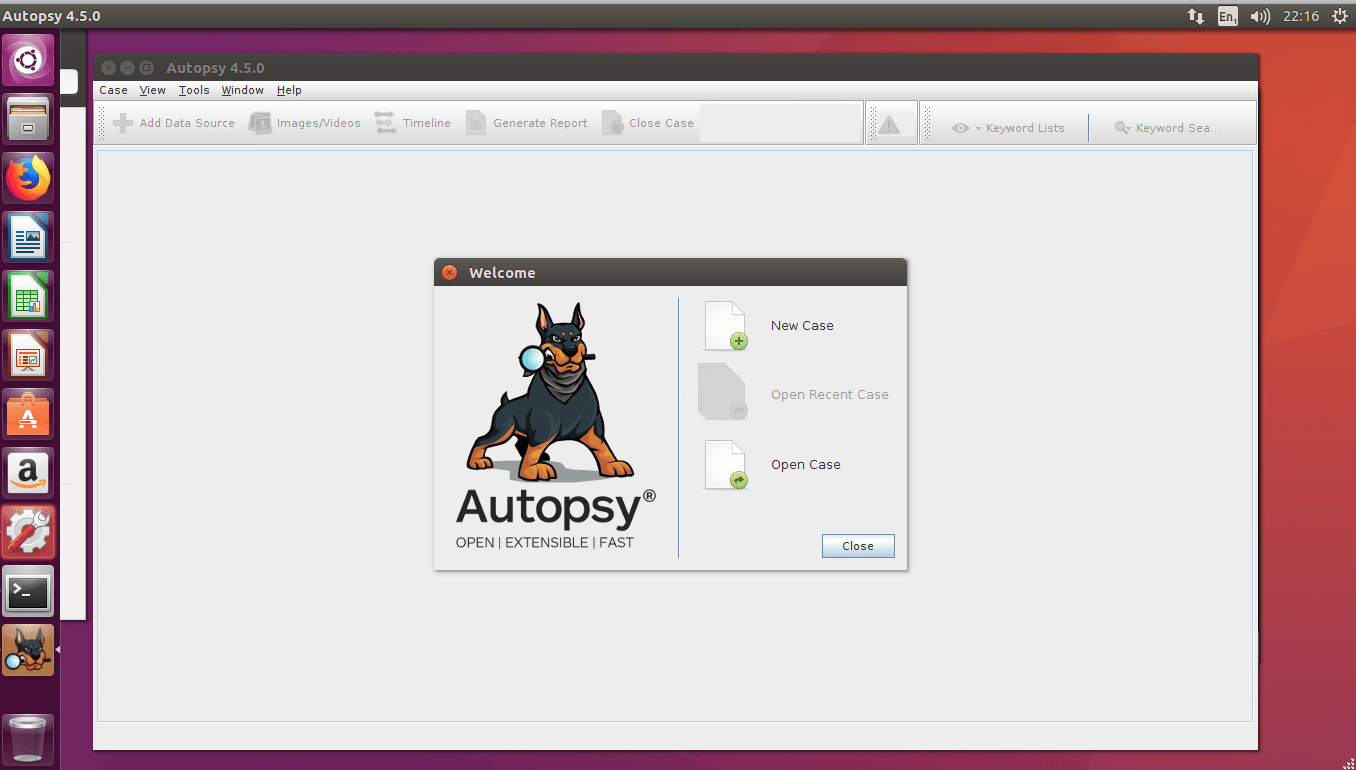Open the Tools menu
Image resolution: width=1356 pixels, height=770 pixels.
pos(194,90)
